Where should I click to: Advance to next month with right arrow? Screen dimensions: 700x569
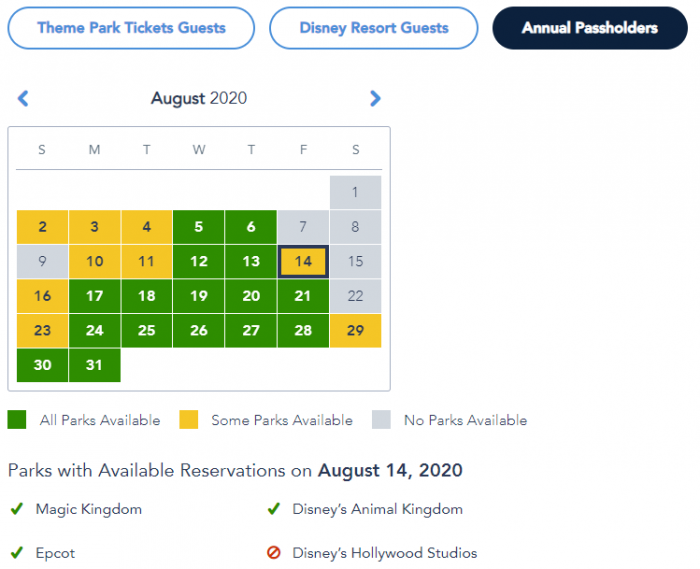[375, 98]
